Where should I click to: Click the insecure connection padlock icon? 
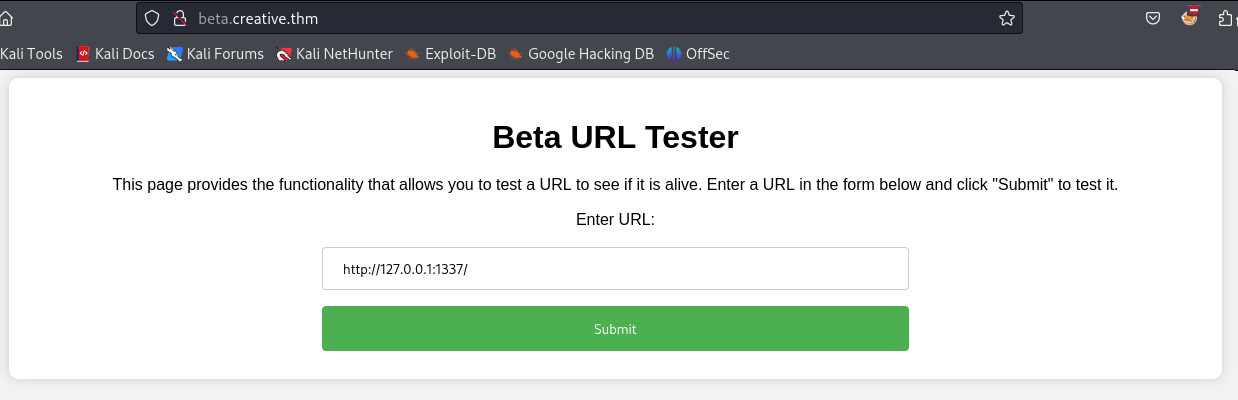pyautogui.click(x=180, y=18)
